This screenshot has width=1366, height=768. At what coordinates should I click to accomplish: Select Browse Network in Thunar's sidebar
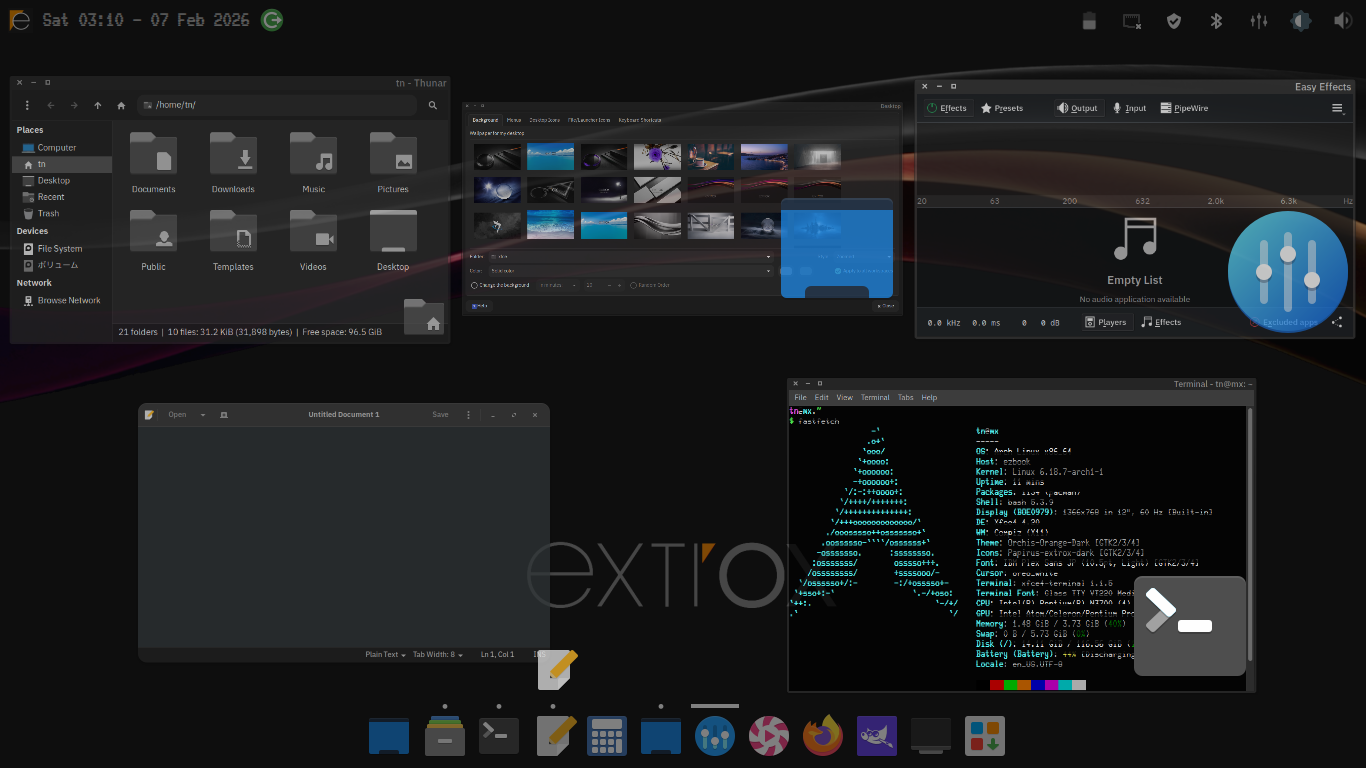(69, 300)
